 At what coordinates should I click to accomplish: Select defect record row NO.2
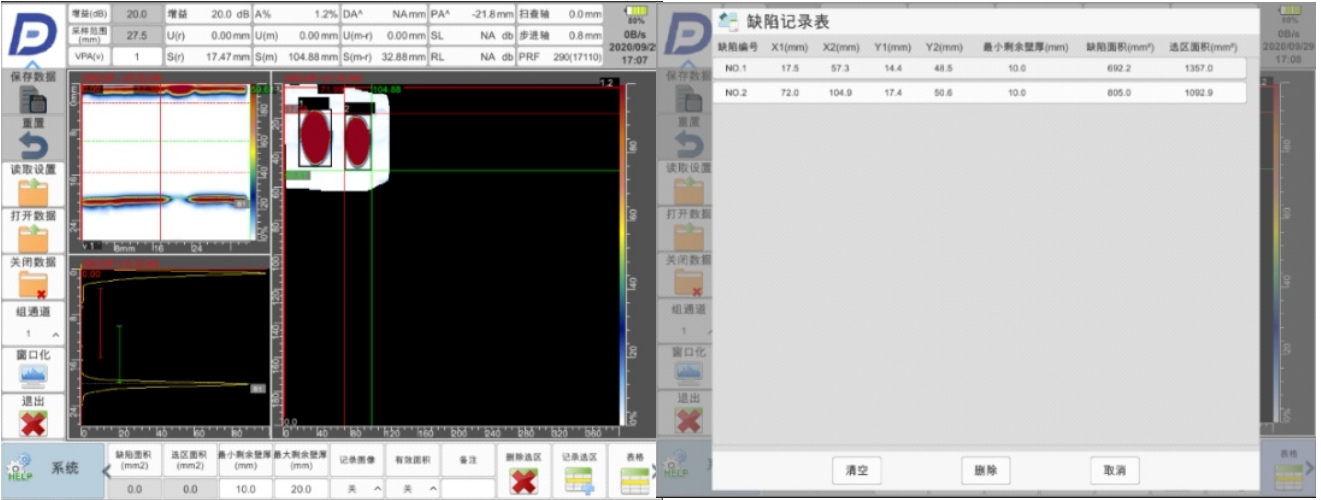click(980, 93)
